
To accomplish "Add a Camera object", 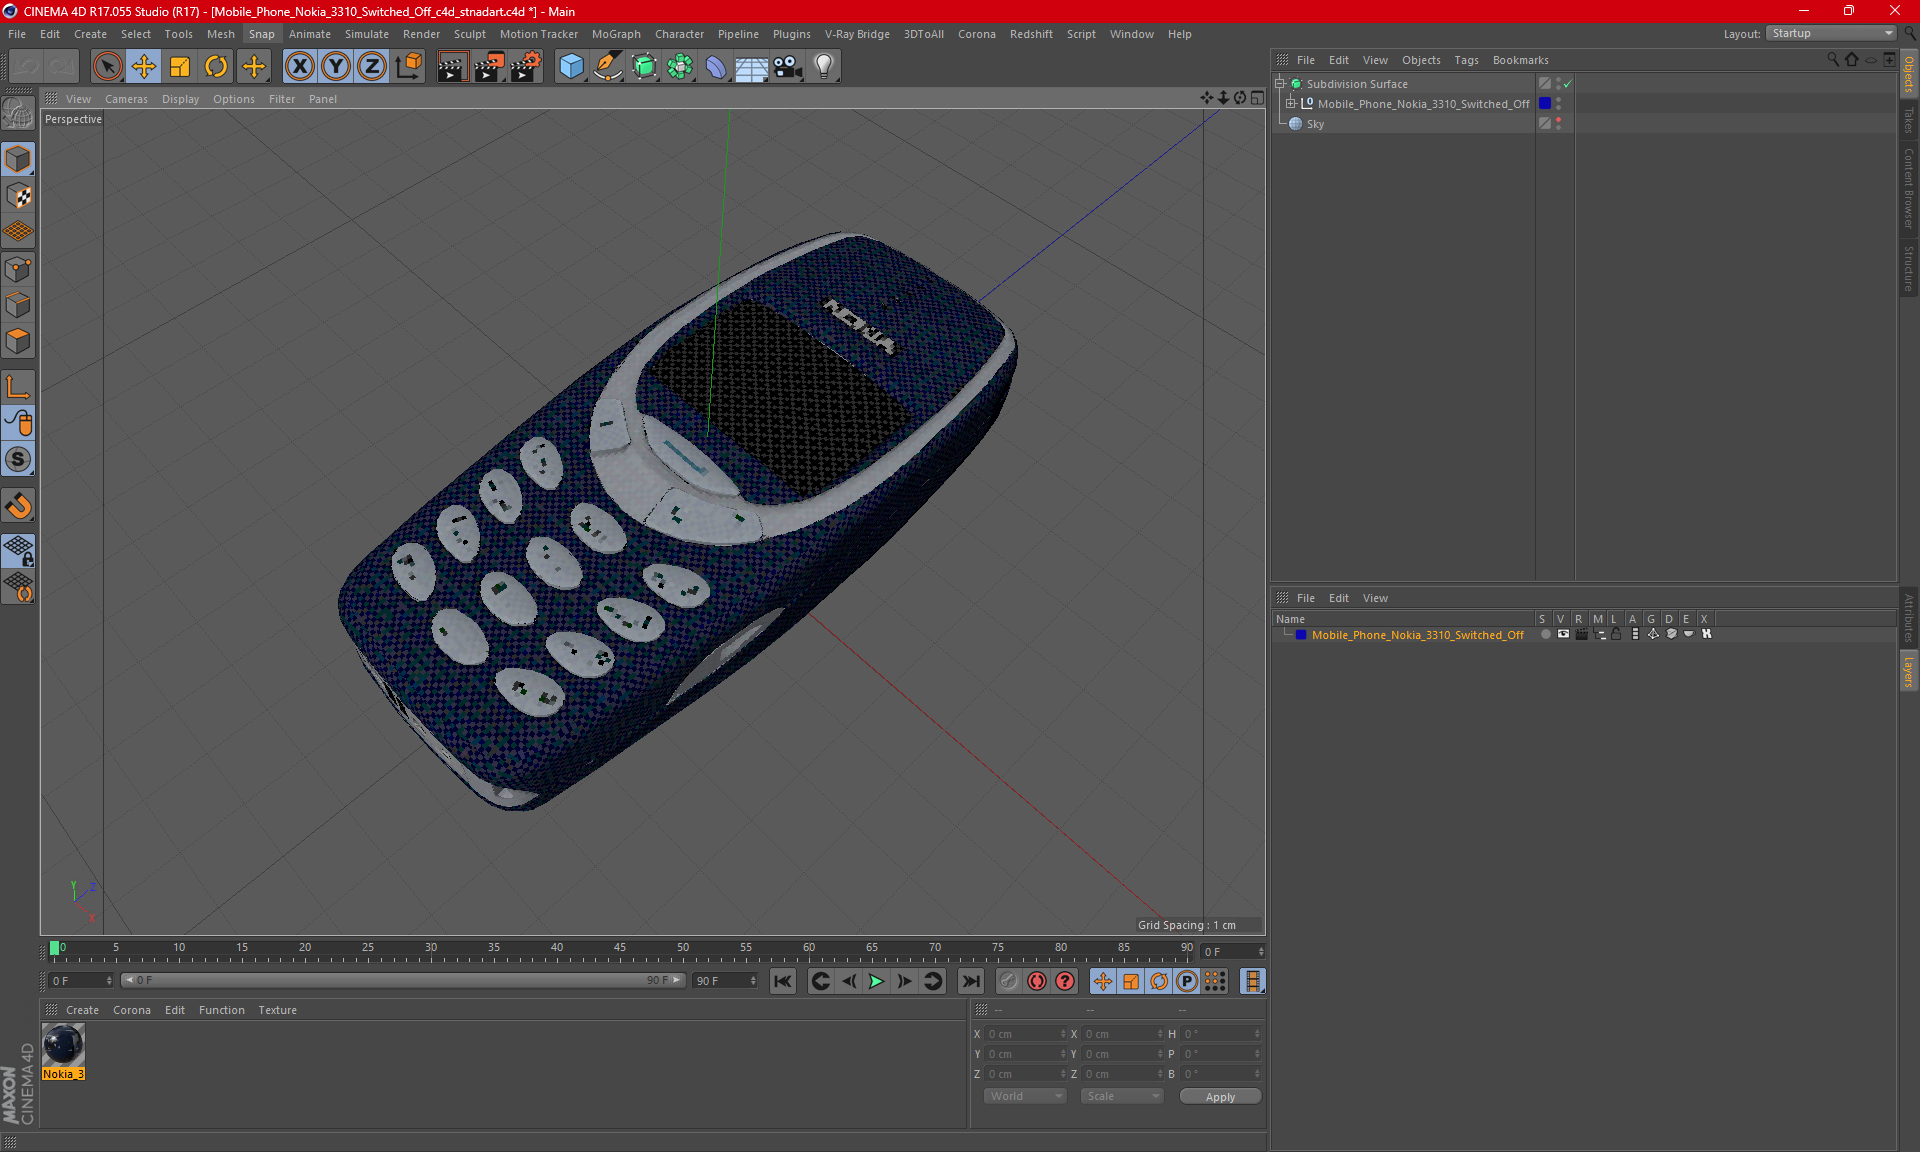I will click(x=787, y=66).
